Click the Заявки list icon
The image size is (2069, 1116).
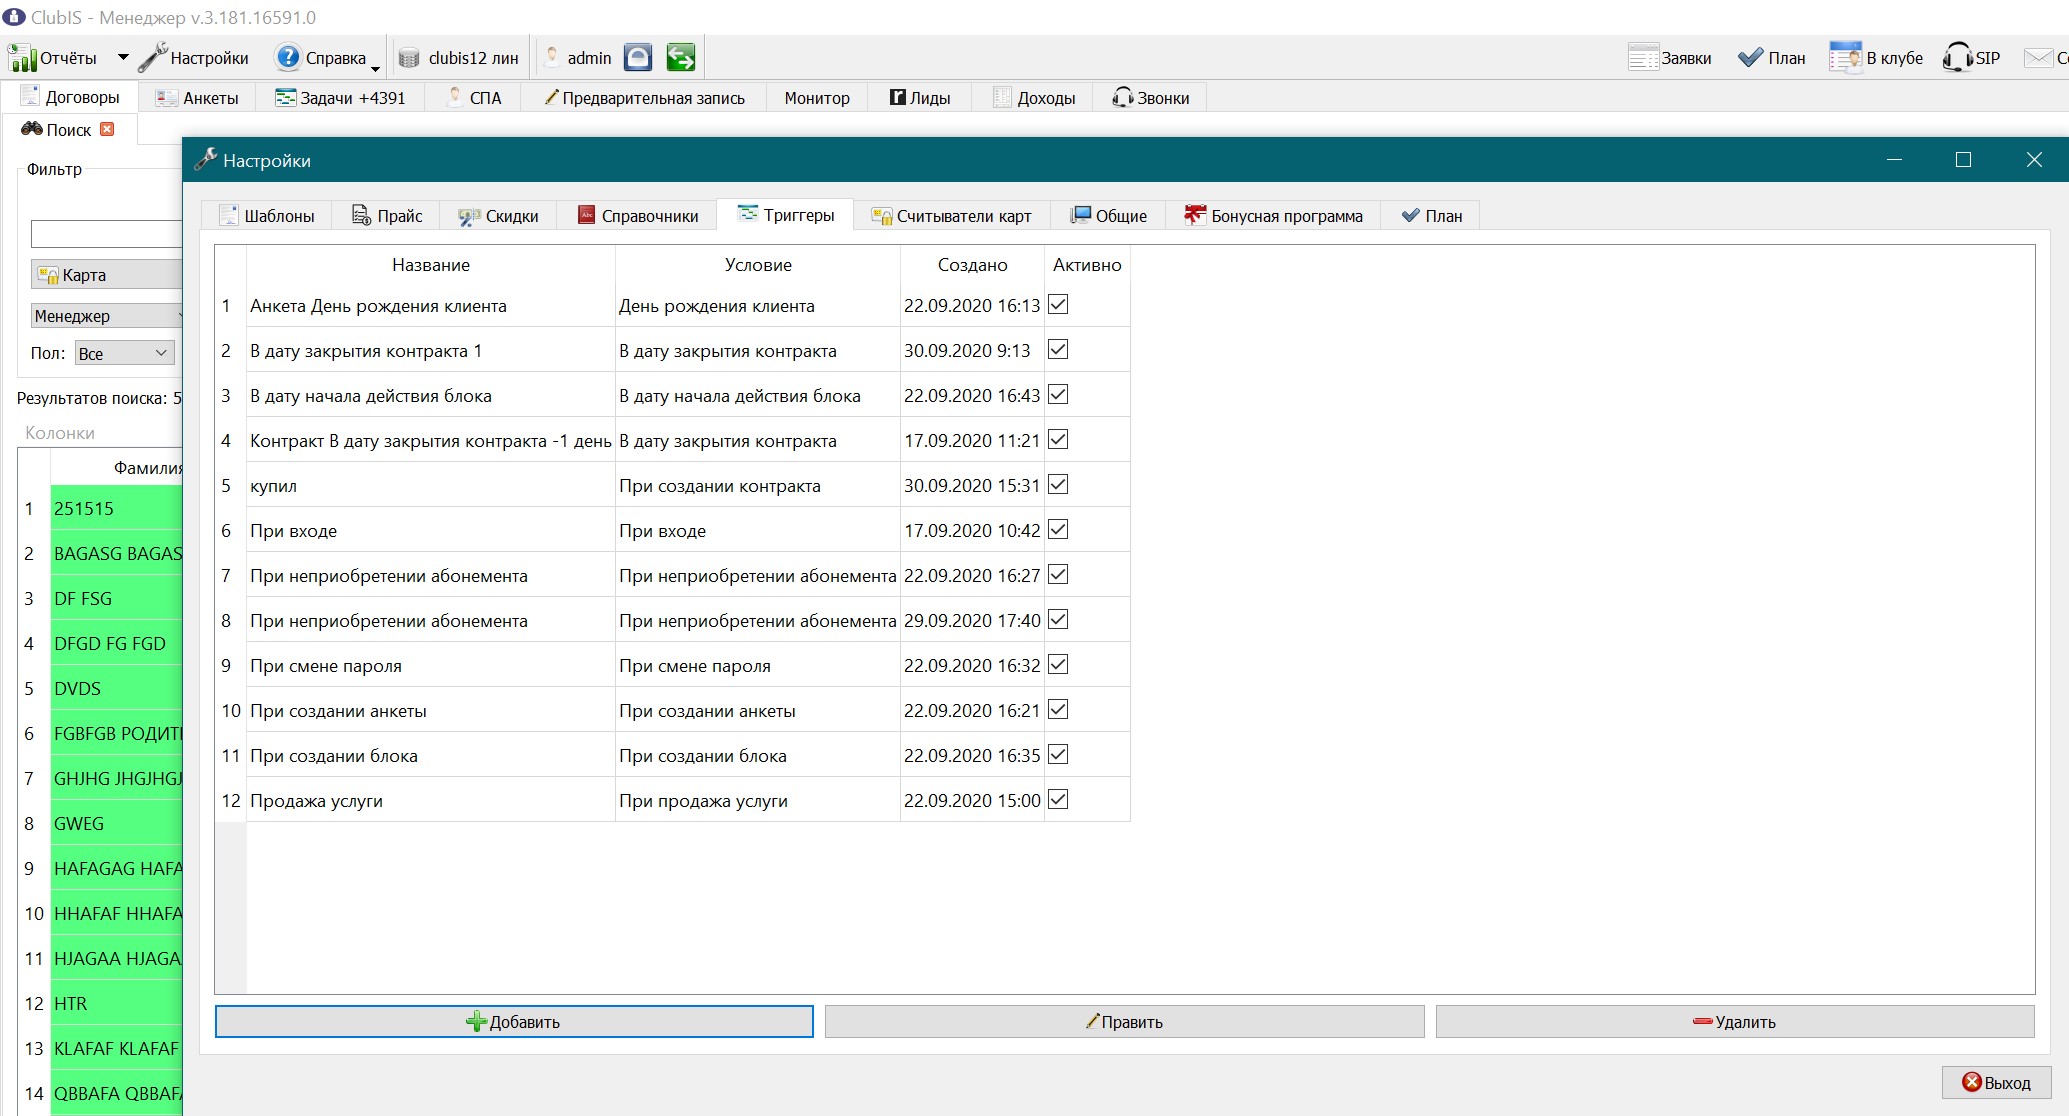pos(1643,57)
